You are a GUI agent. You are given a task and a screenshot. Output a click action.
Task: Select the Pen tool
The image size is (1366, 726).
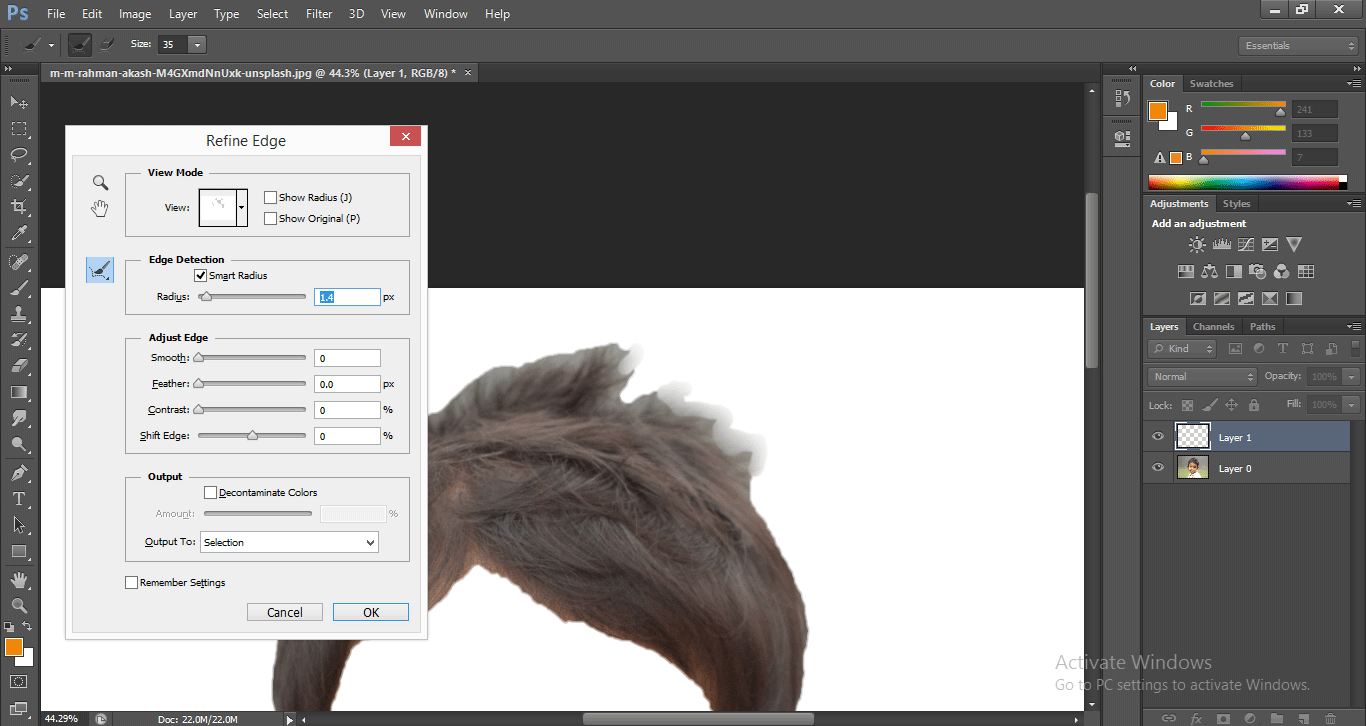pos(19,472)
